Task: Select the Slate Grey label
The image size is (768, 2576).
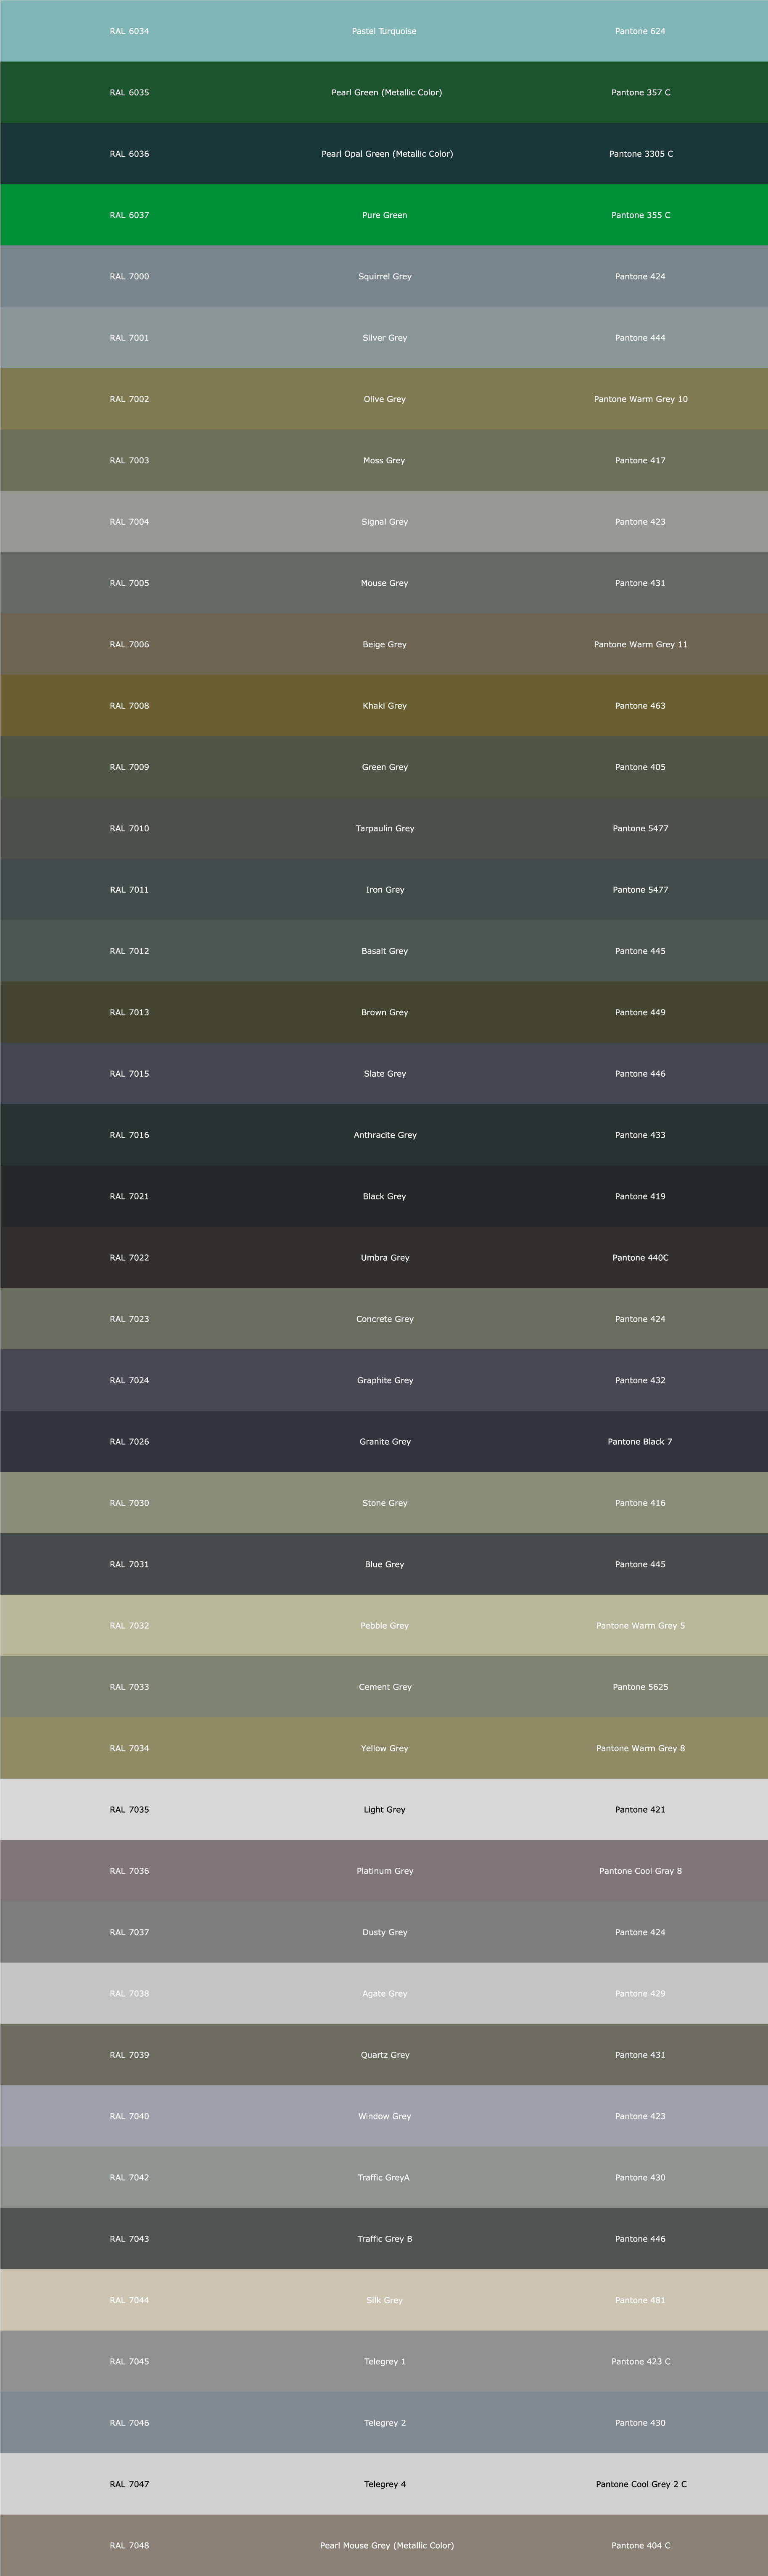Action: (x=385, y=1074)
